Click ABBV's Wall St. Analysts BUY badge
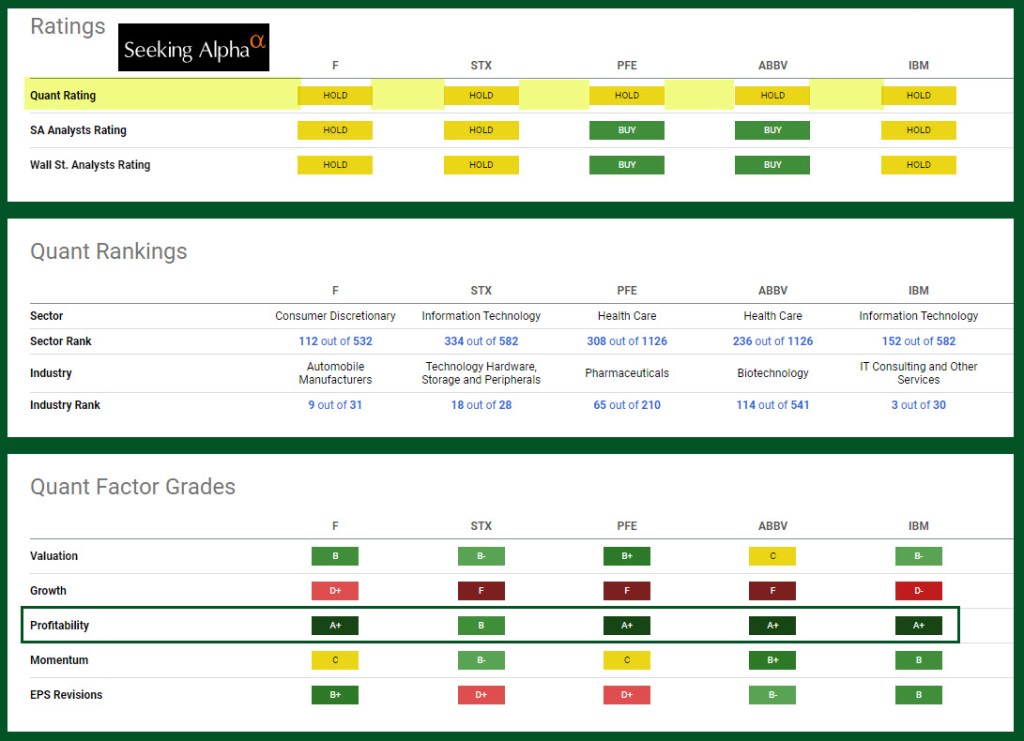1024x741 pixels. 772,165
